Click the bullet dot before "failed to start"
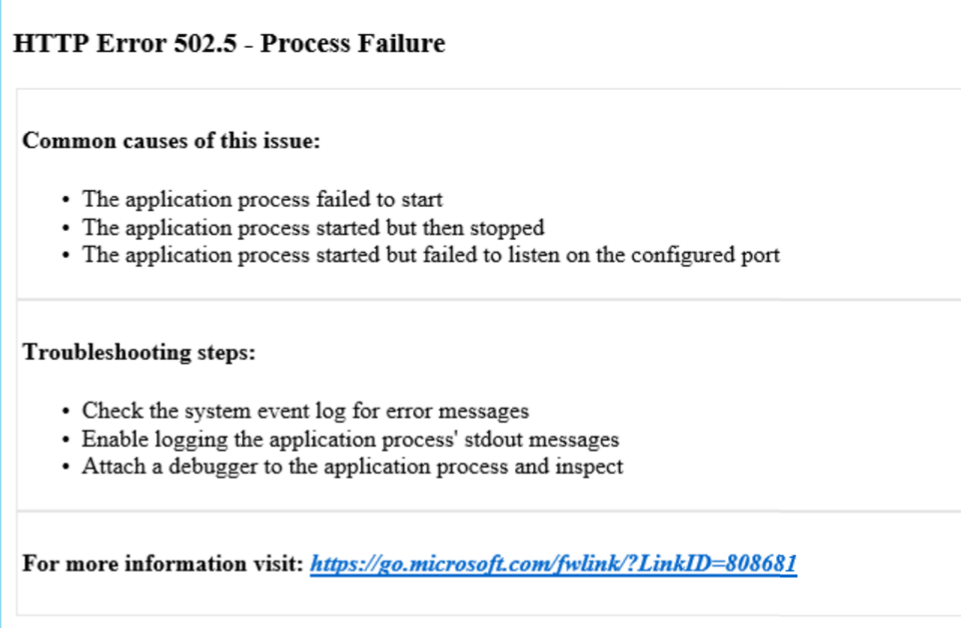961x628 pixels. pyautogui.click(x=65, y=200)
